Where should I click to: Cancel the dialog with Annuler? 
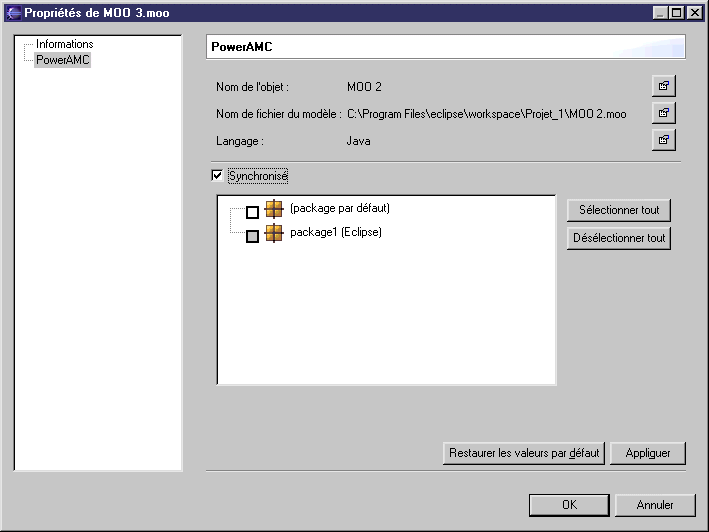(x=655, y=505)
